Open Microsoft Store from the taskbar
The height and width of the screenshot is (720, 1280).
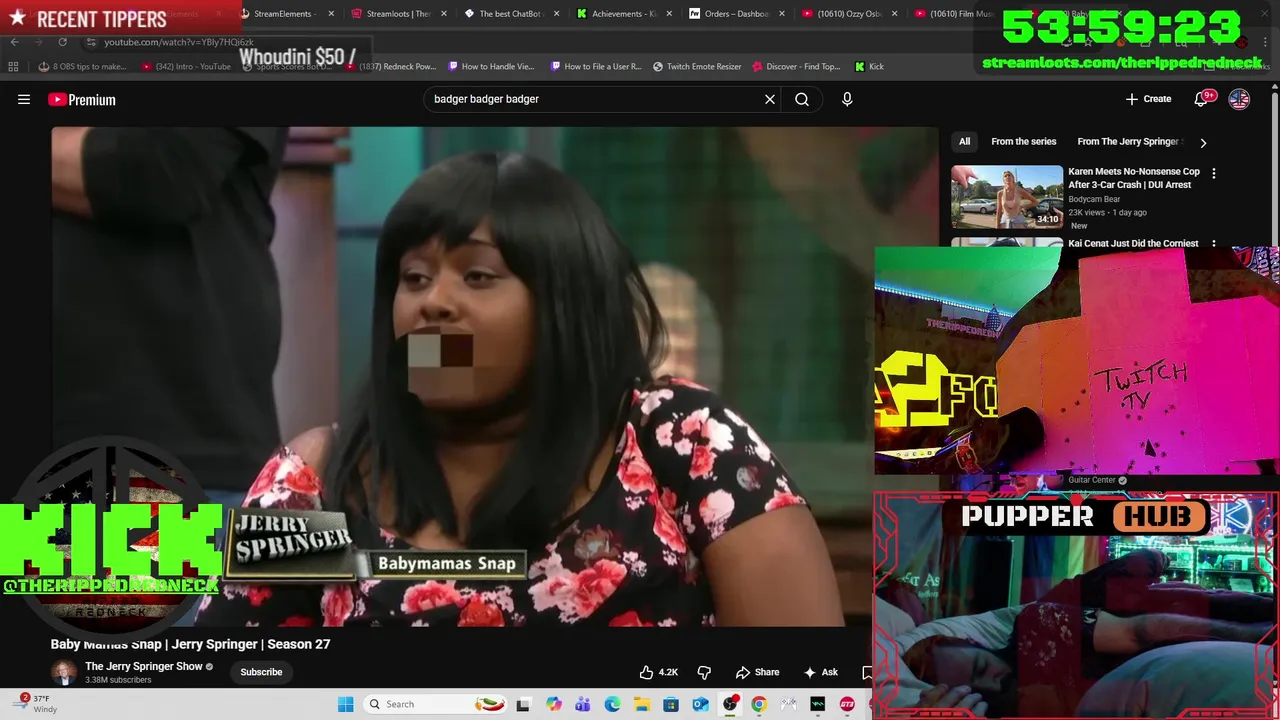[x=671, y=704]
